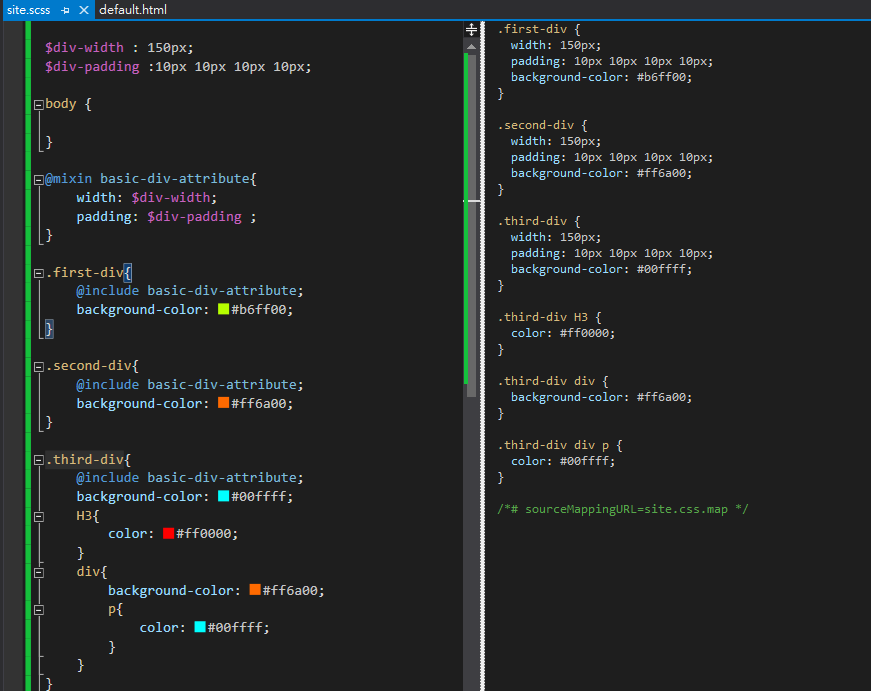Screen dimensions: 871x691
Task: Collapse the nested div block
Action: point(39,573)
